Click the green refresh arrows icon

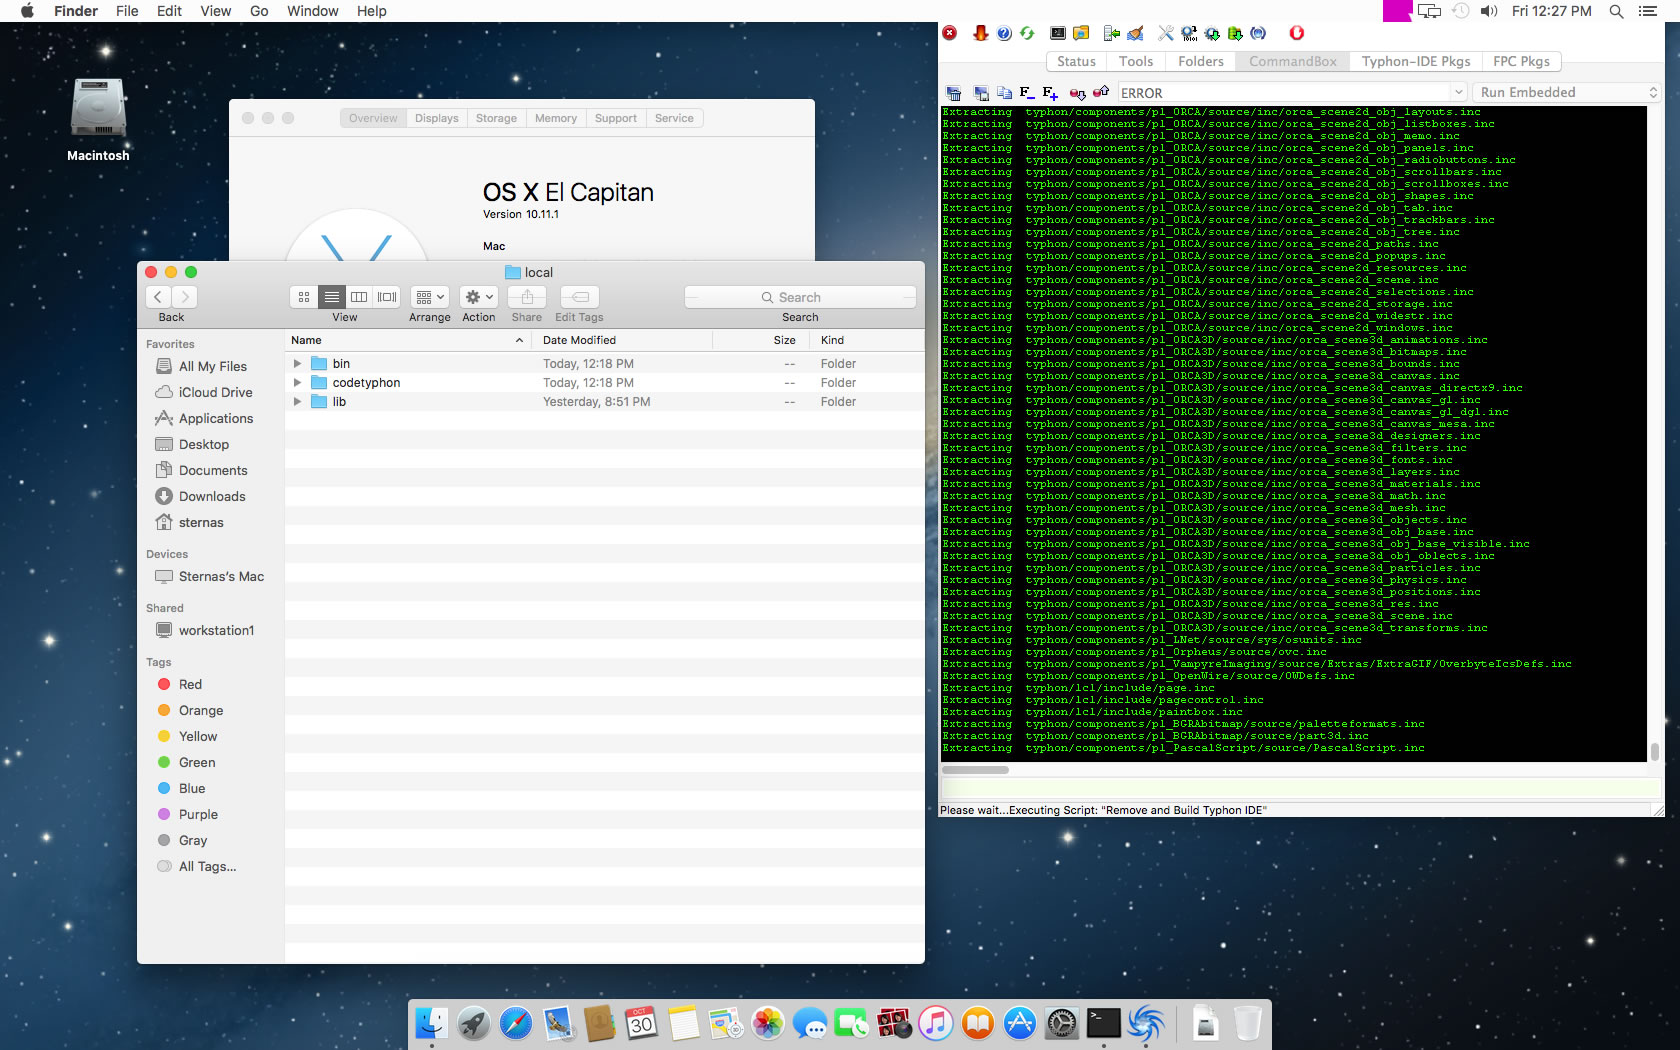click(1027, 33)
